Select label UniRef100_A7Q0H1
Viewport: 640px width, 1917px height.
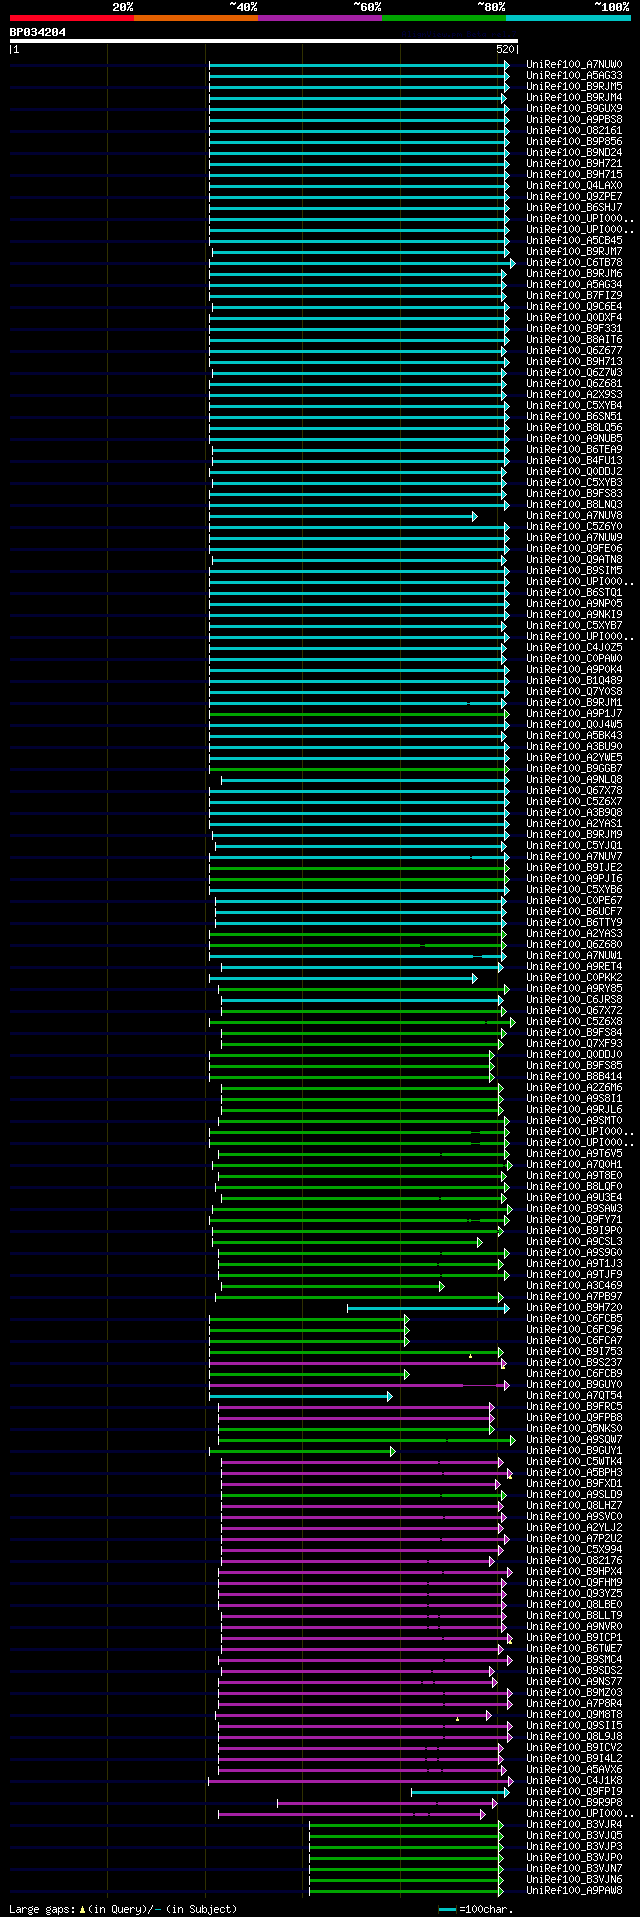pyautogui.click(x=574, y=1165)
